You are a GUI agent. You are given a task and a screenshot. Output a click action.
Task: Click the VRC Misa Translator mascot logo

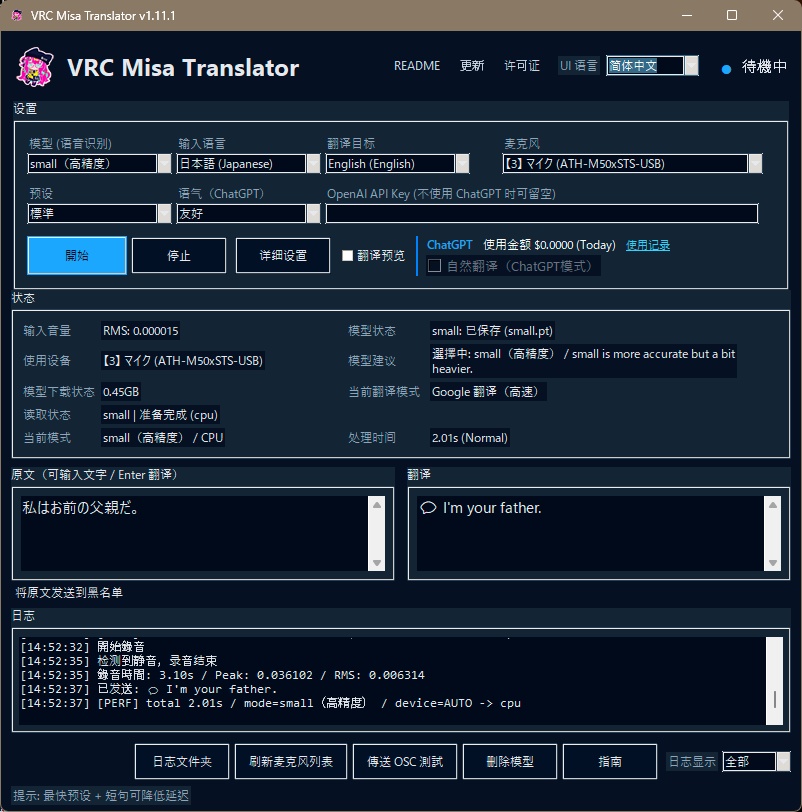[35, 67]
